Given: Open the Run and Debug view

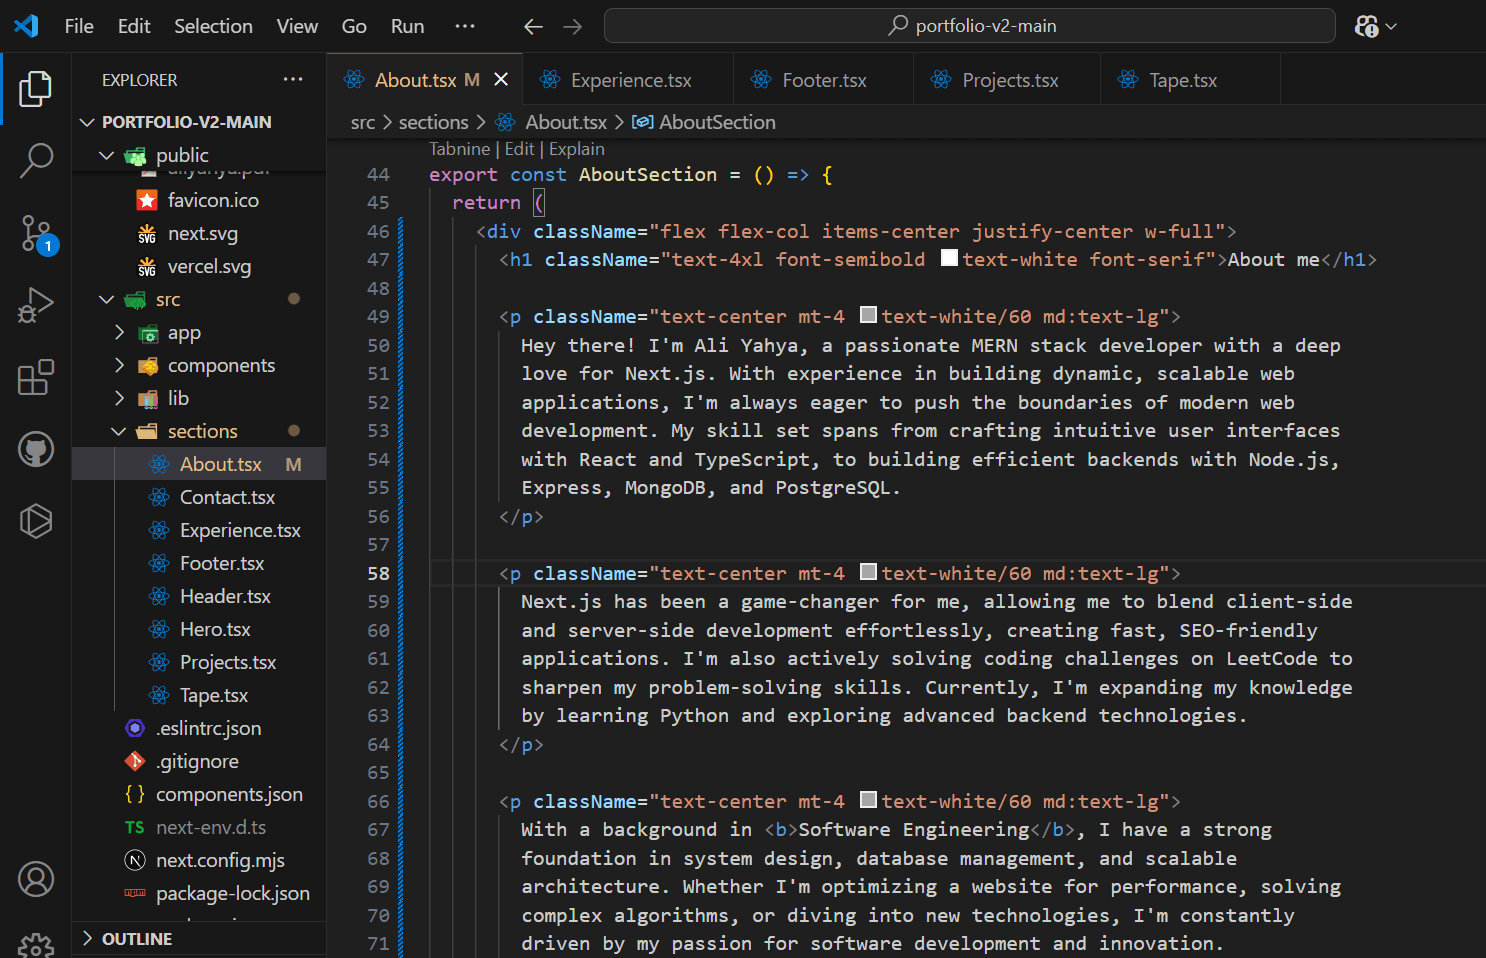Looking at the screenshot, I should 36,305.
